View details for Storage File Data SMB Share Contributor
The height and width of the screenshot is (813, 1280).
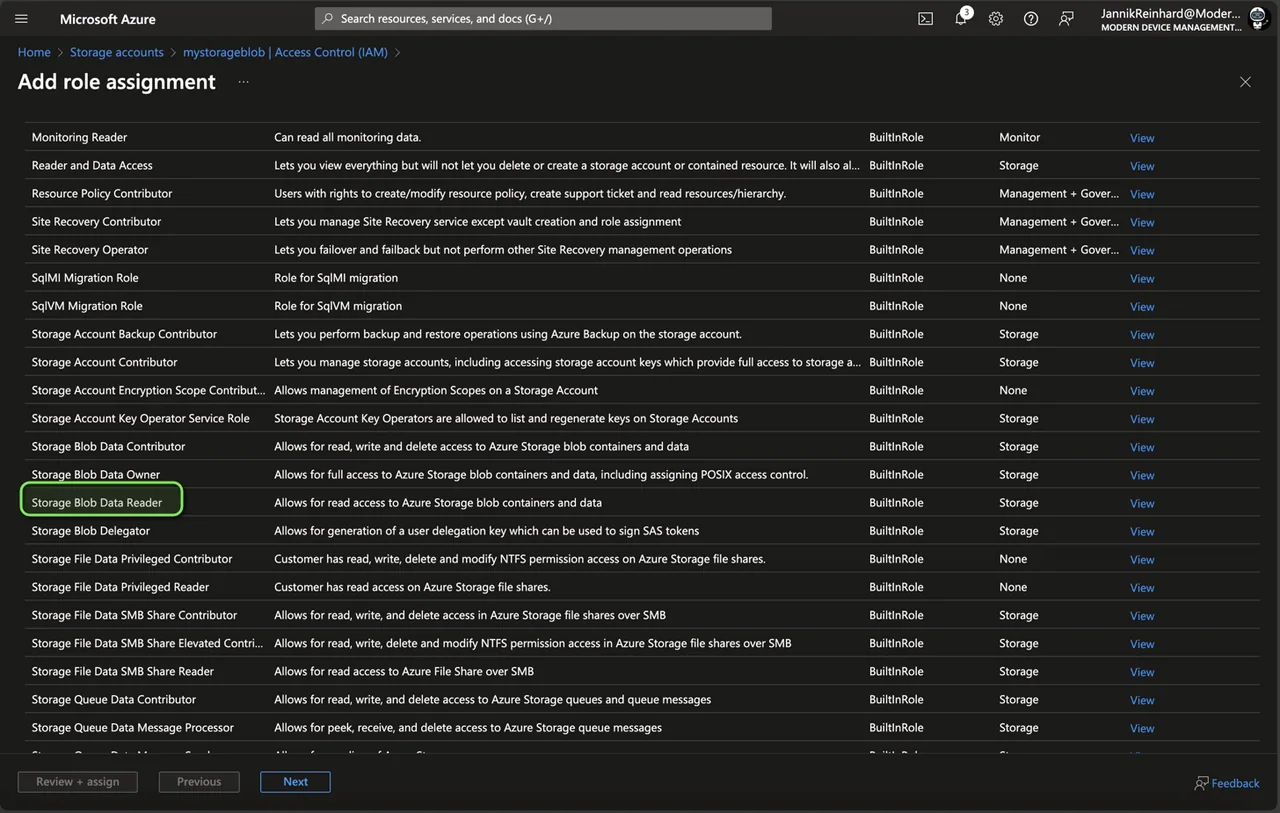(x=1142, y=616)
